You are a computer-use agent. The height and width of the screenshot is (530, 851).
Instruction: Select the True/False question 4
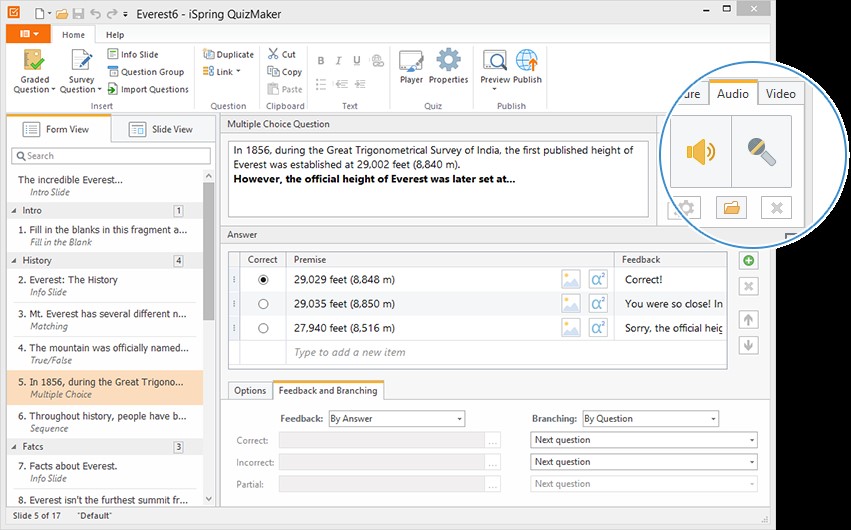105,354
